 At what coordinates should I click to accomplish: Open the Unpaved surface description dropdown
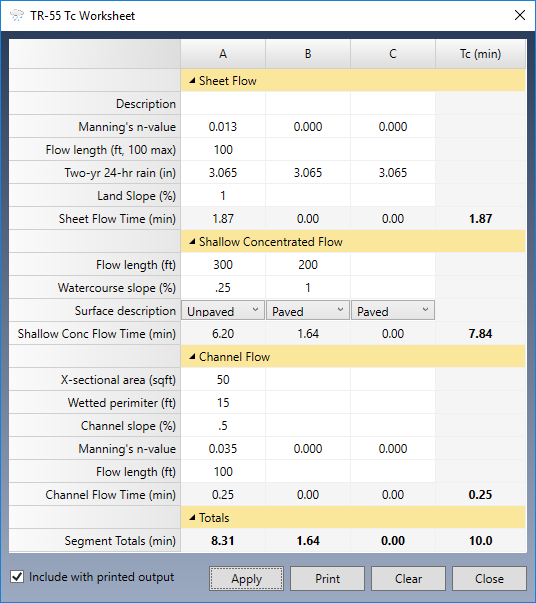pos(223,311)
